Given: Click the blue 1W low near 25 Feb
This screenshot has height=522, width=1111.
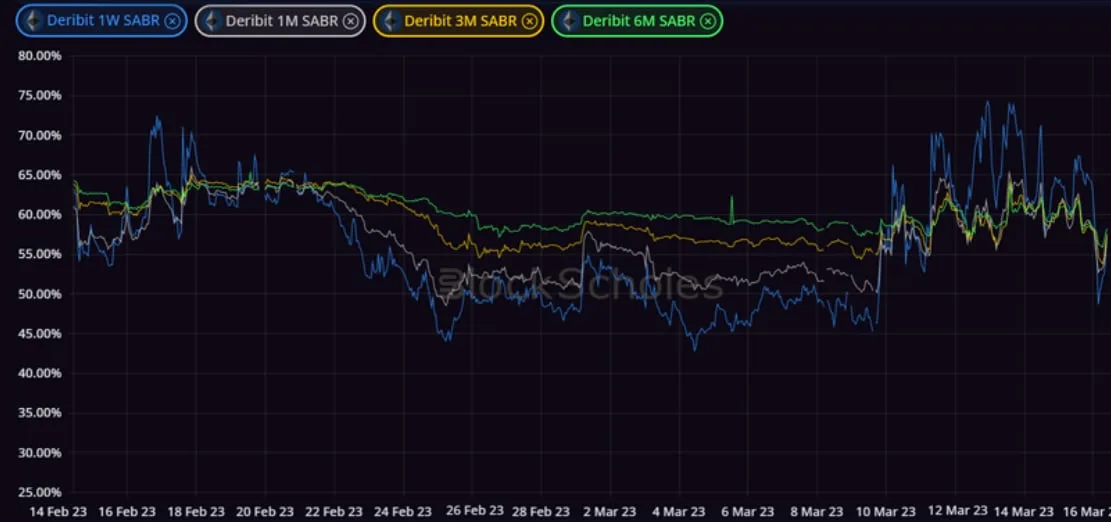Looking at the screenshot, I should click(446, 337).
